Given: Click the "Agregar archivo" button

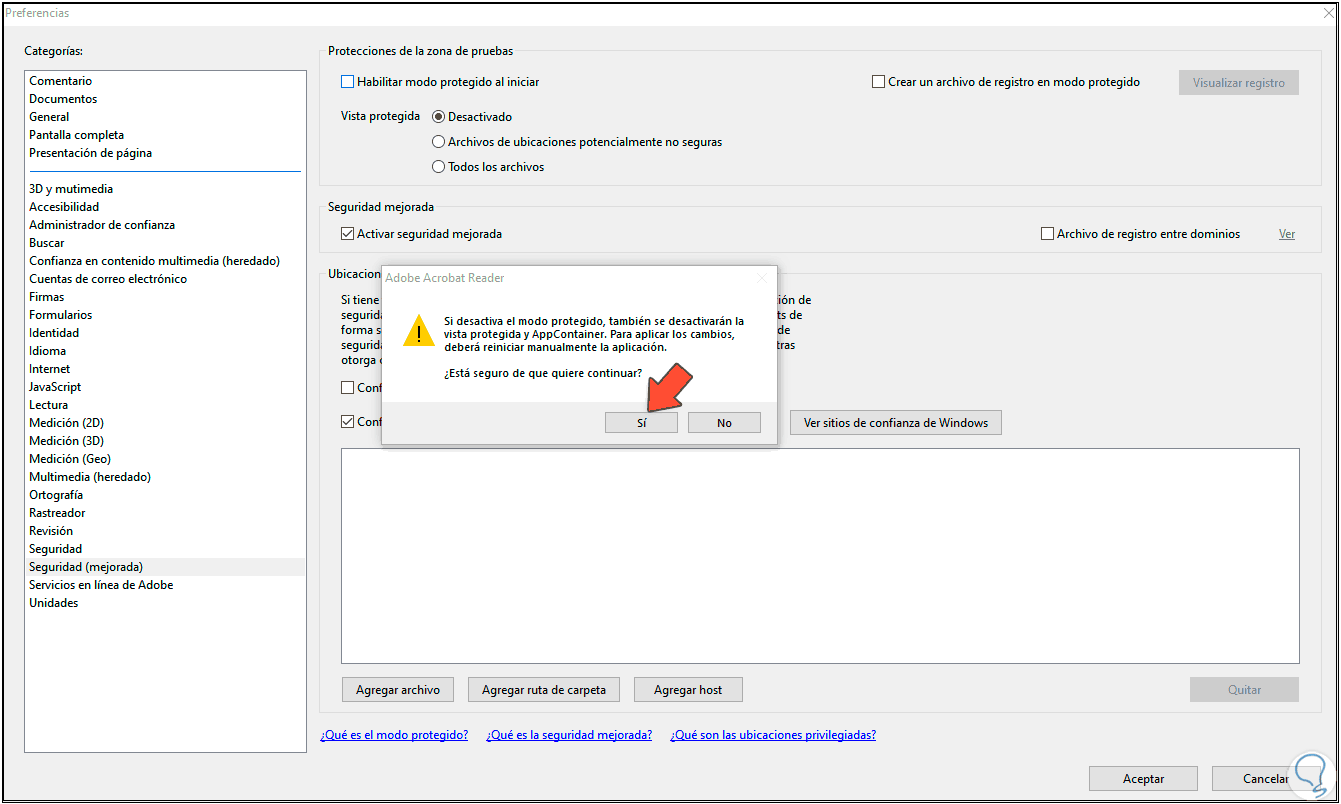Looking at the screenshot, I should tap(397, 689).
